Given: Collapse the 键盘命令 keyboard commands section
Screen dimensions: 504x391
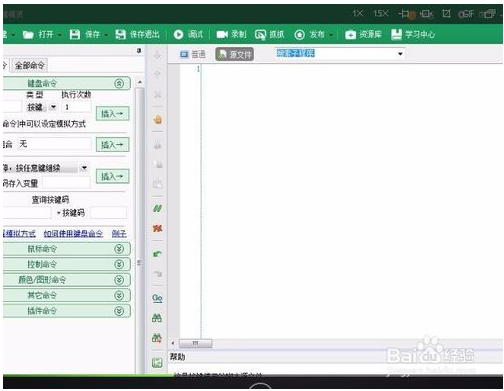Looking at the screenshot, I should coord(119,83).
